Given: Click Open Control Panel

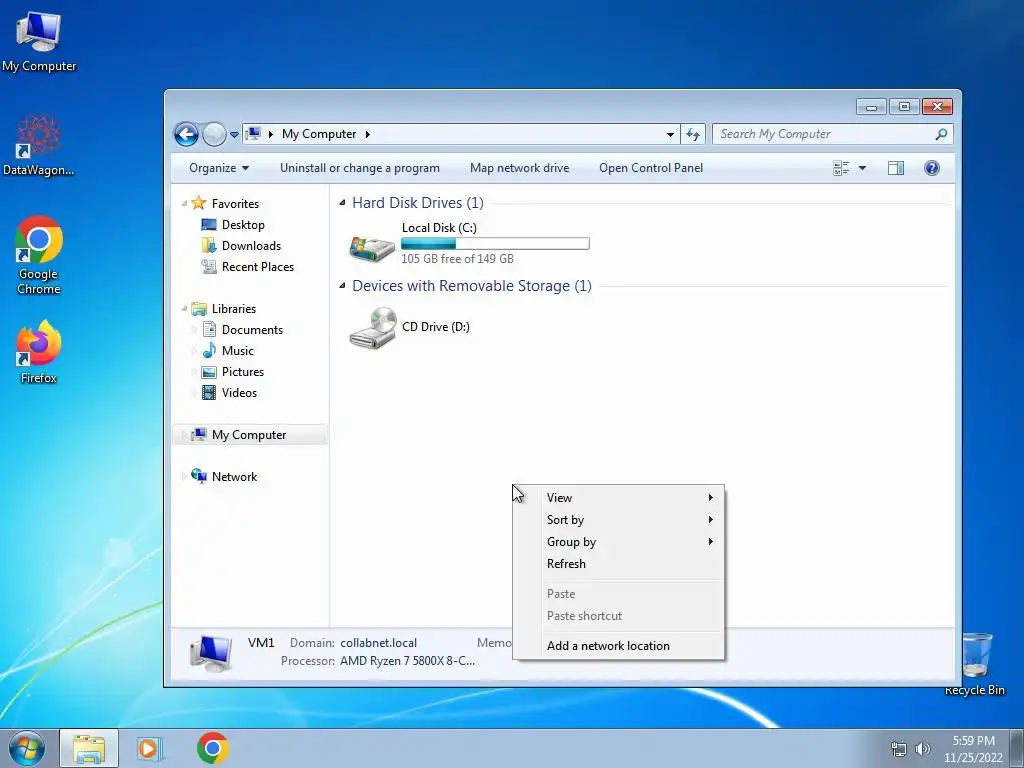Looking at the screenshot, I should 651,168.
